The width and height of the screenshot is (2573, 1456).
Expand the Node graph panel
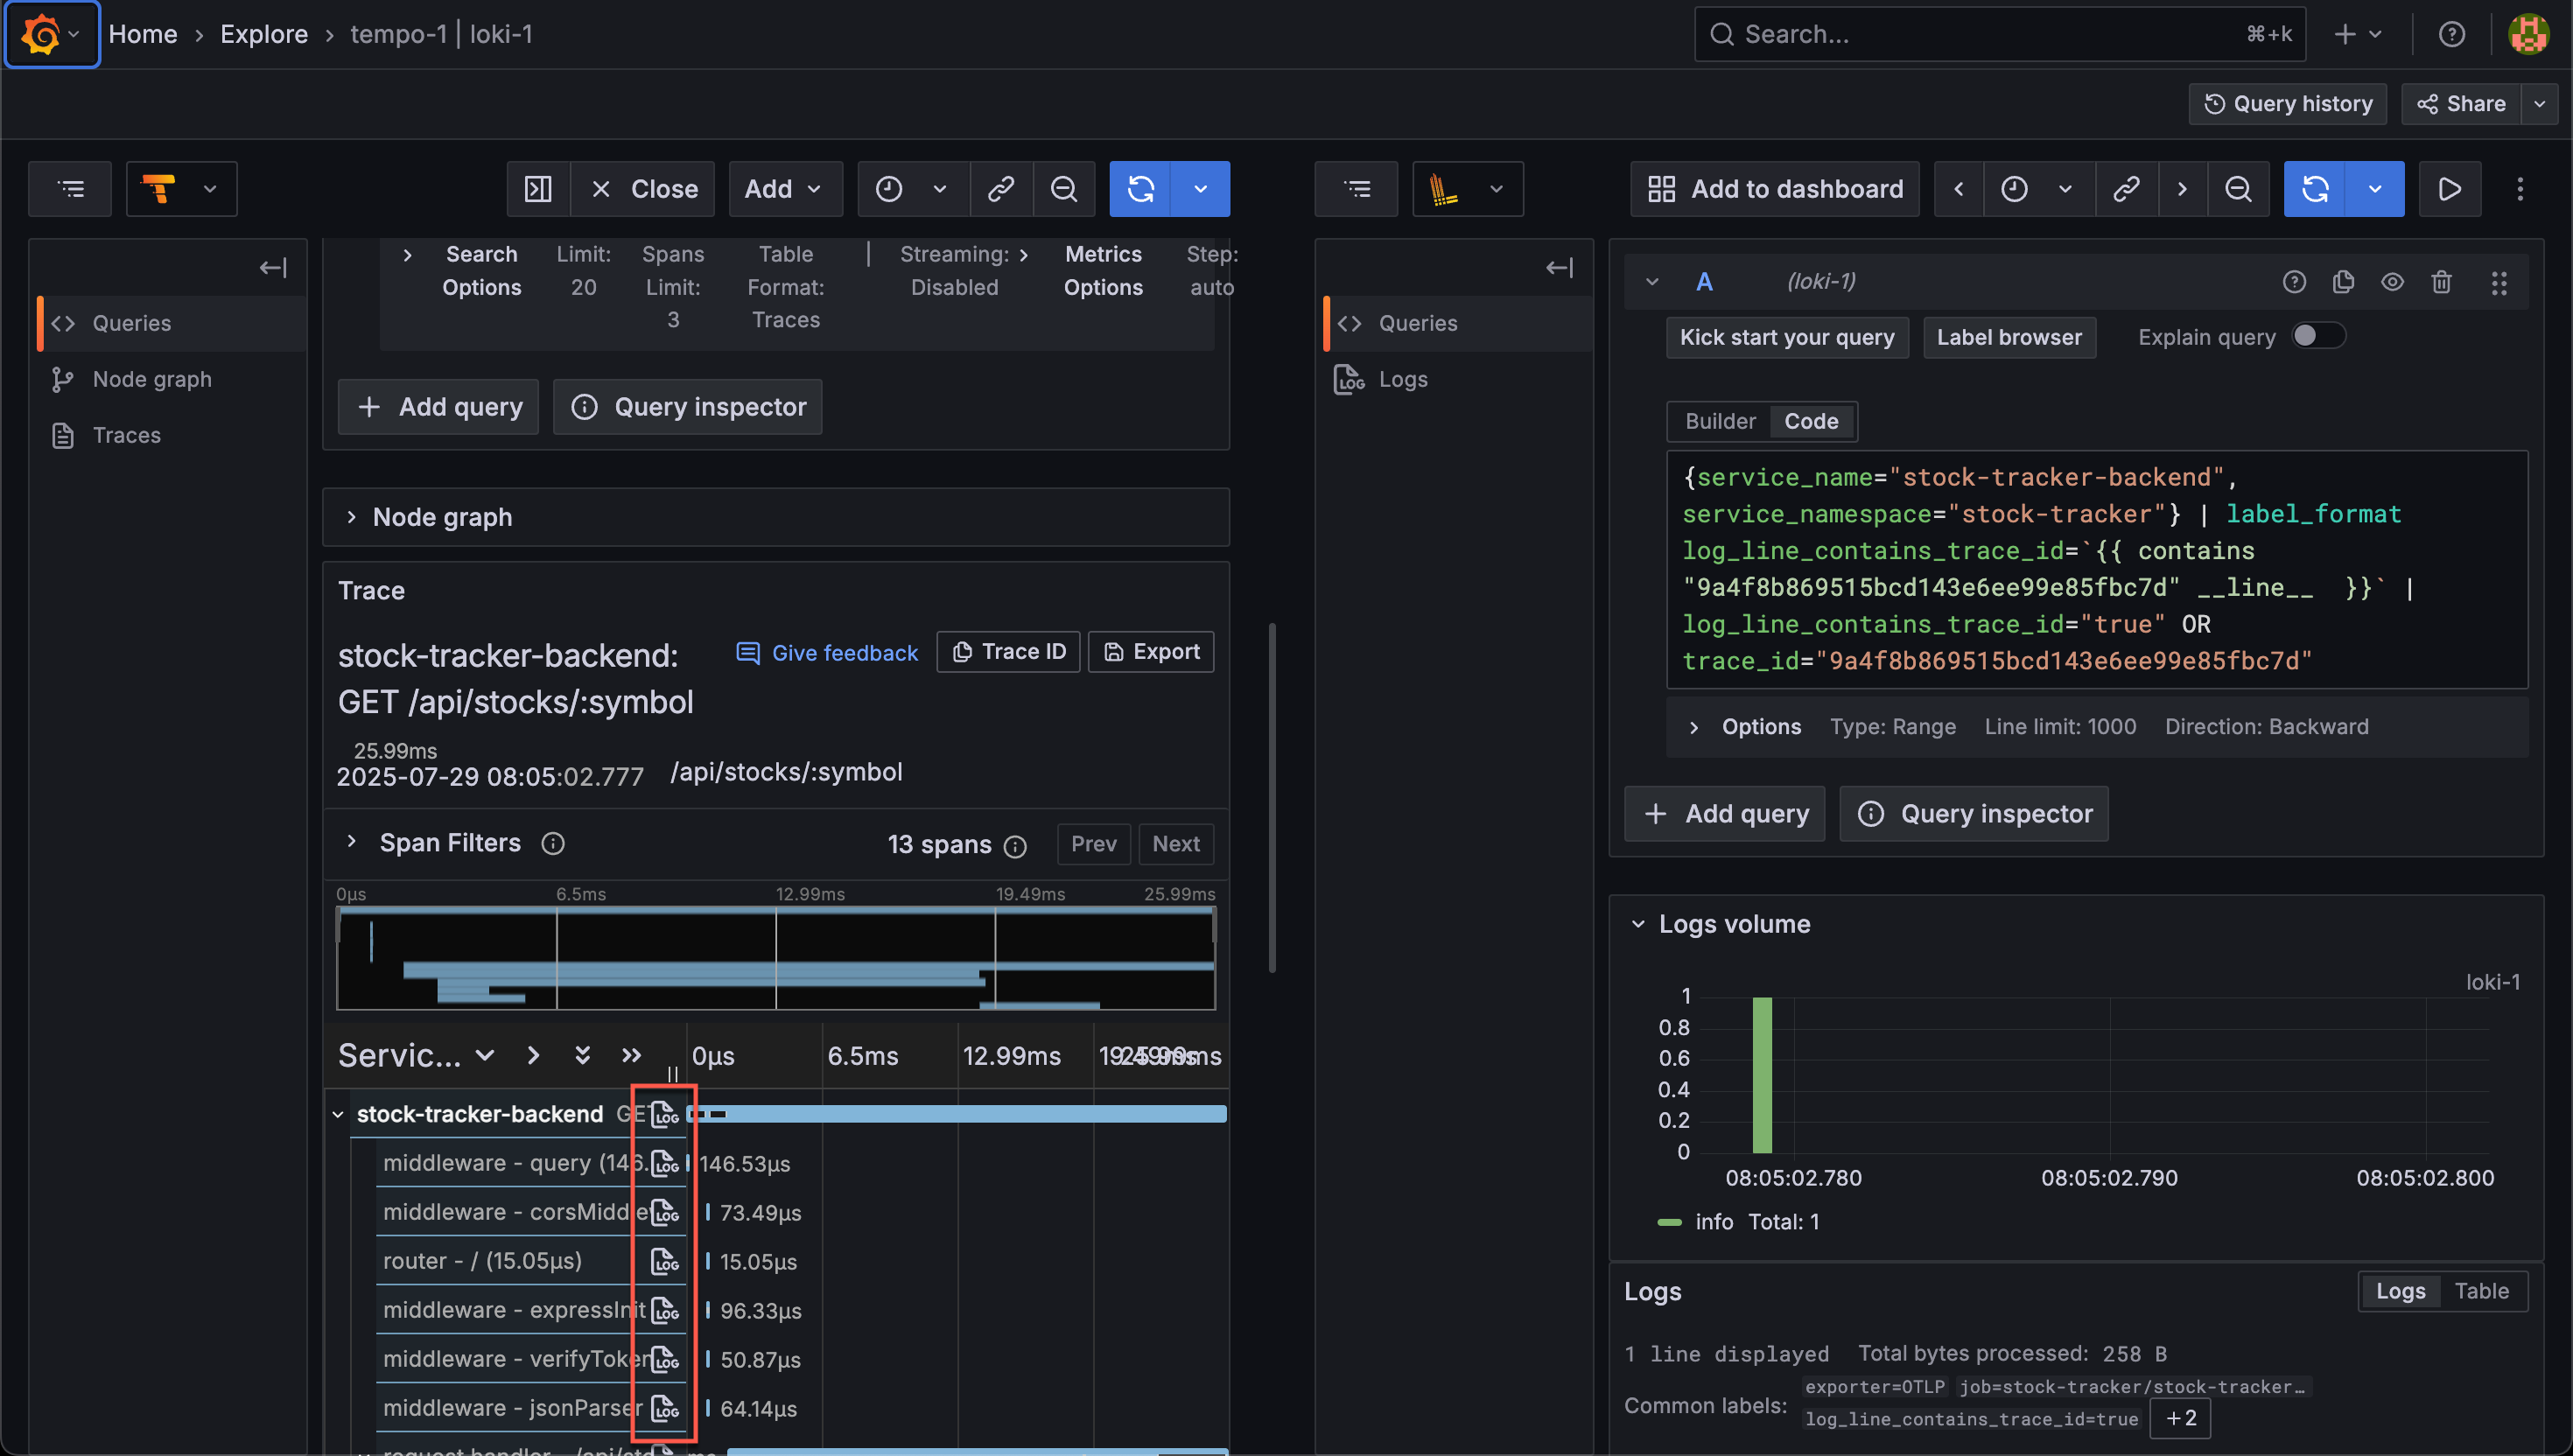coord(775,517)
